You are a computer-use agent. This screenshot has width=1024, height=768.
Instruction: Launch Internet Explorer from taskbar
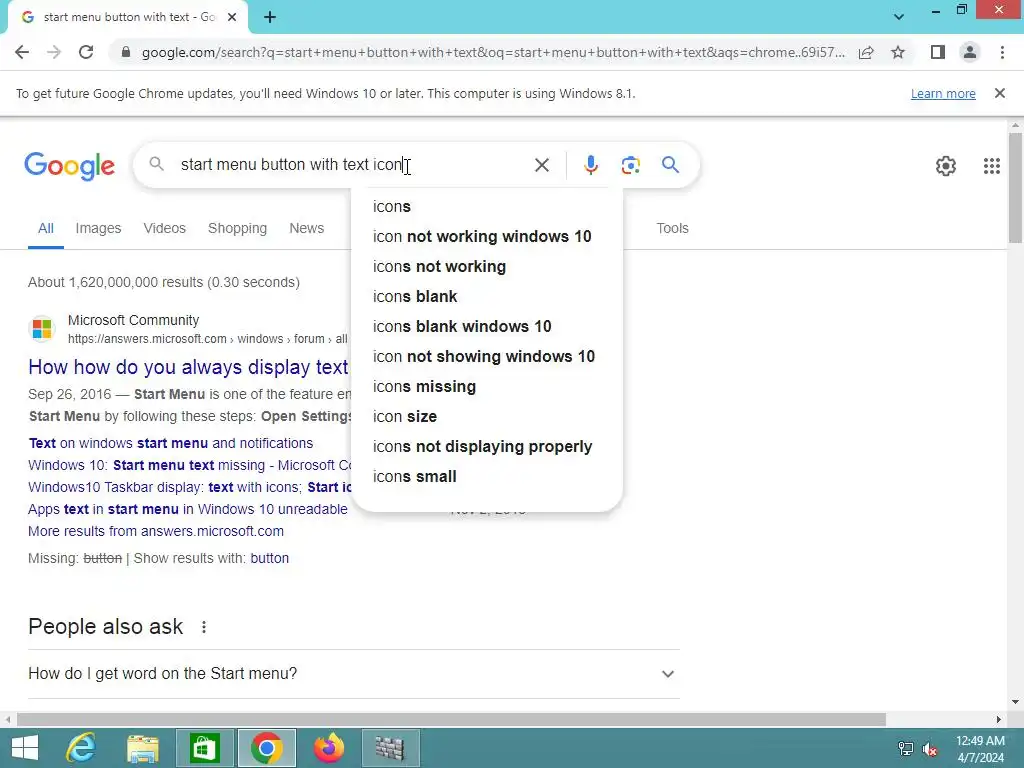click(81, 748)
